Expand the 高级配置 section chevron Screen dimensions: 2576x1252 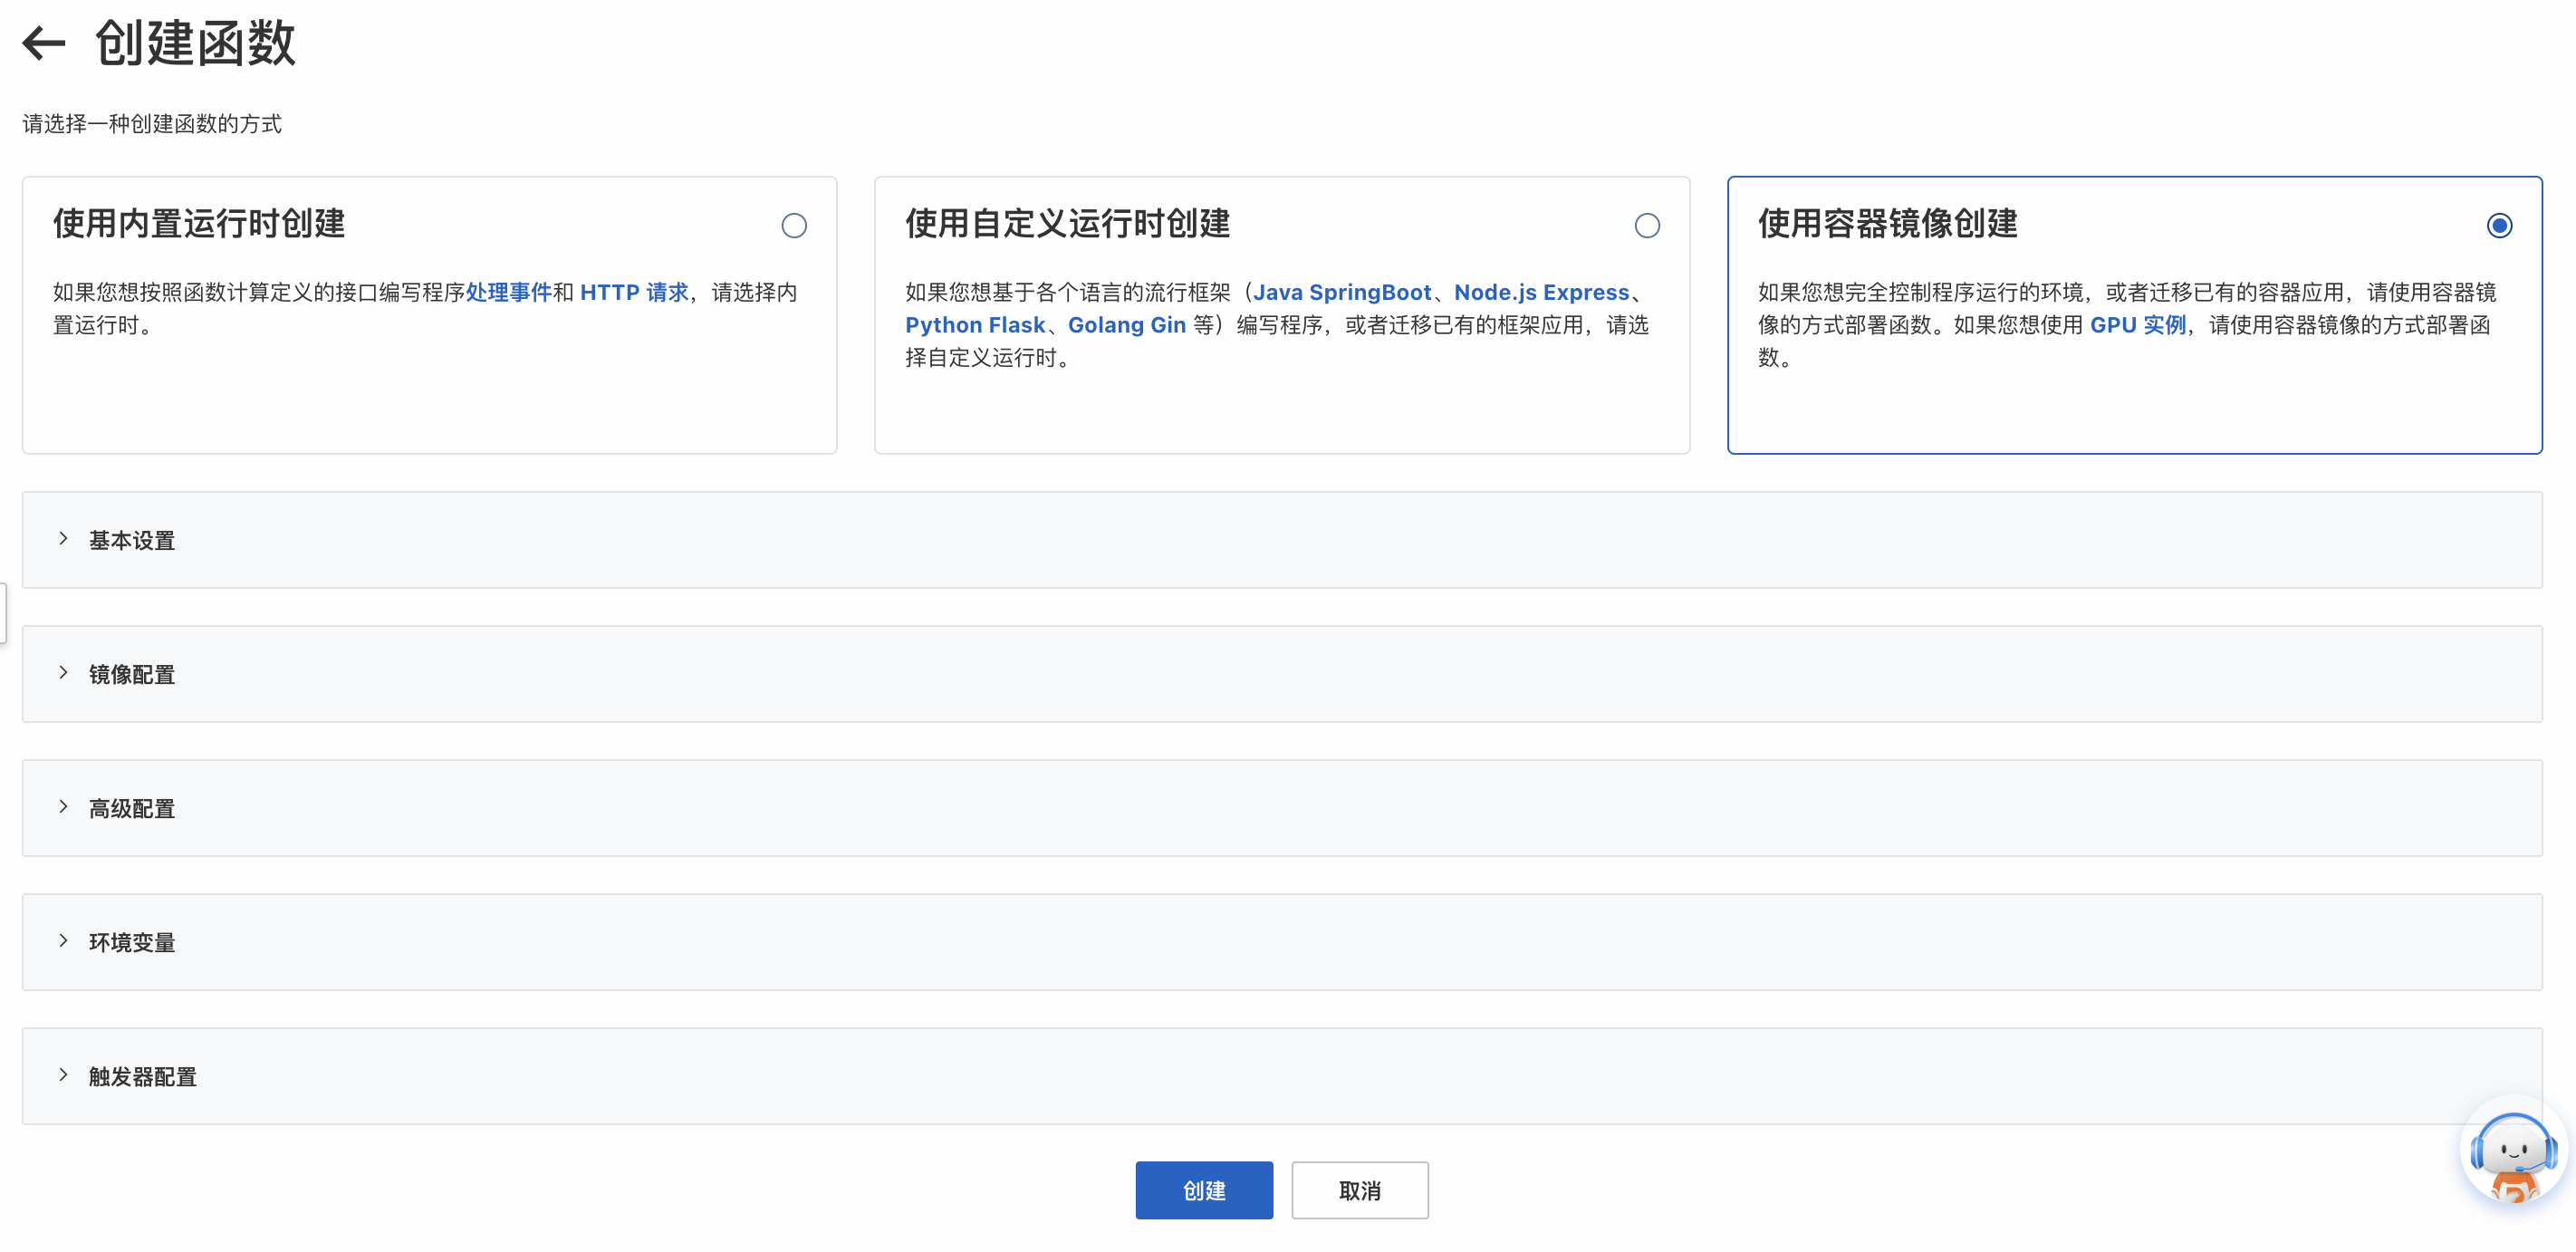pos(64,807)
